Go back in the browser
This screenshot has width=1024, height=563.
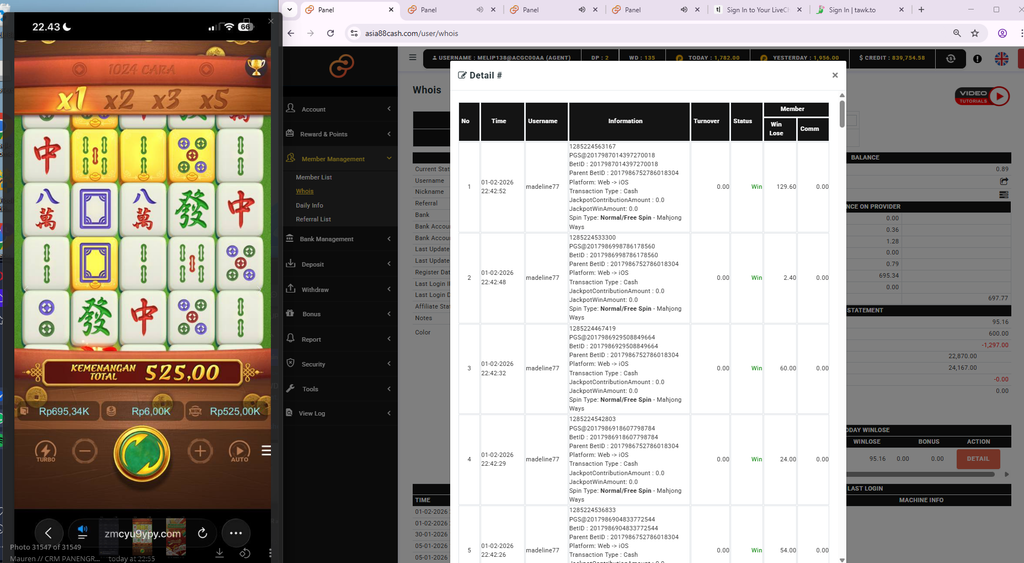pos(291,33)
